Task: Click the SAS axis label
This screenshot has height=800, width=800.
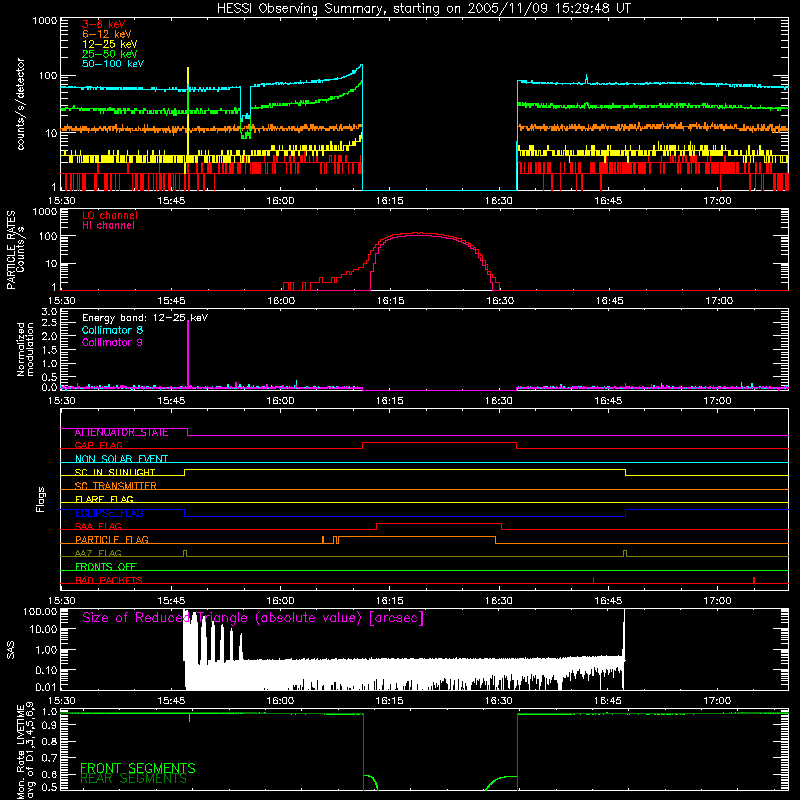Action: point(10,650)
